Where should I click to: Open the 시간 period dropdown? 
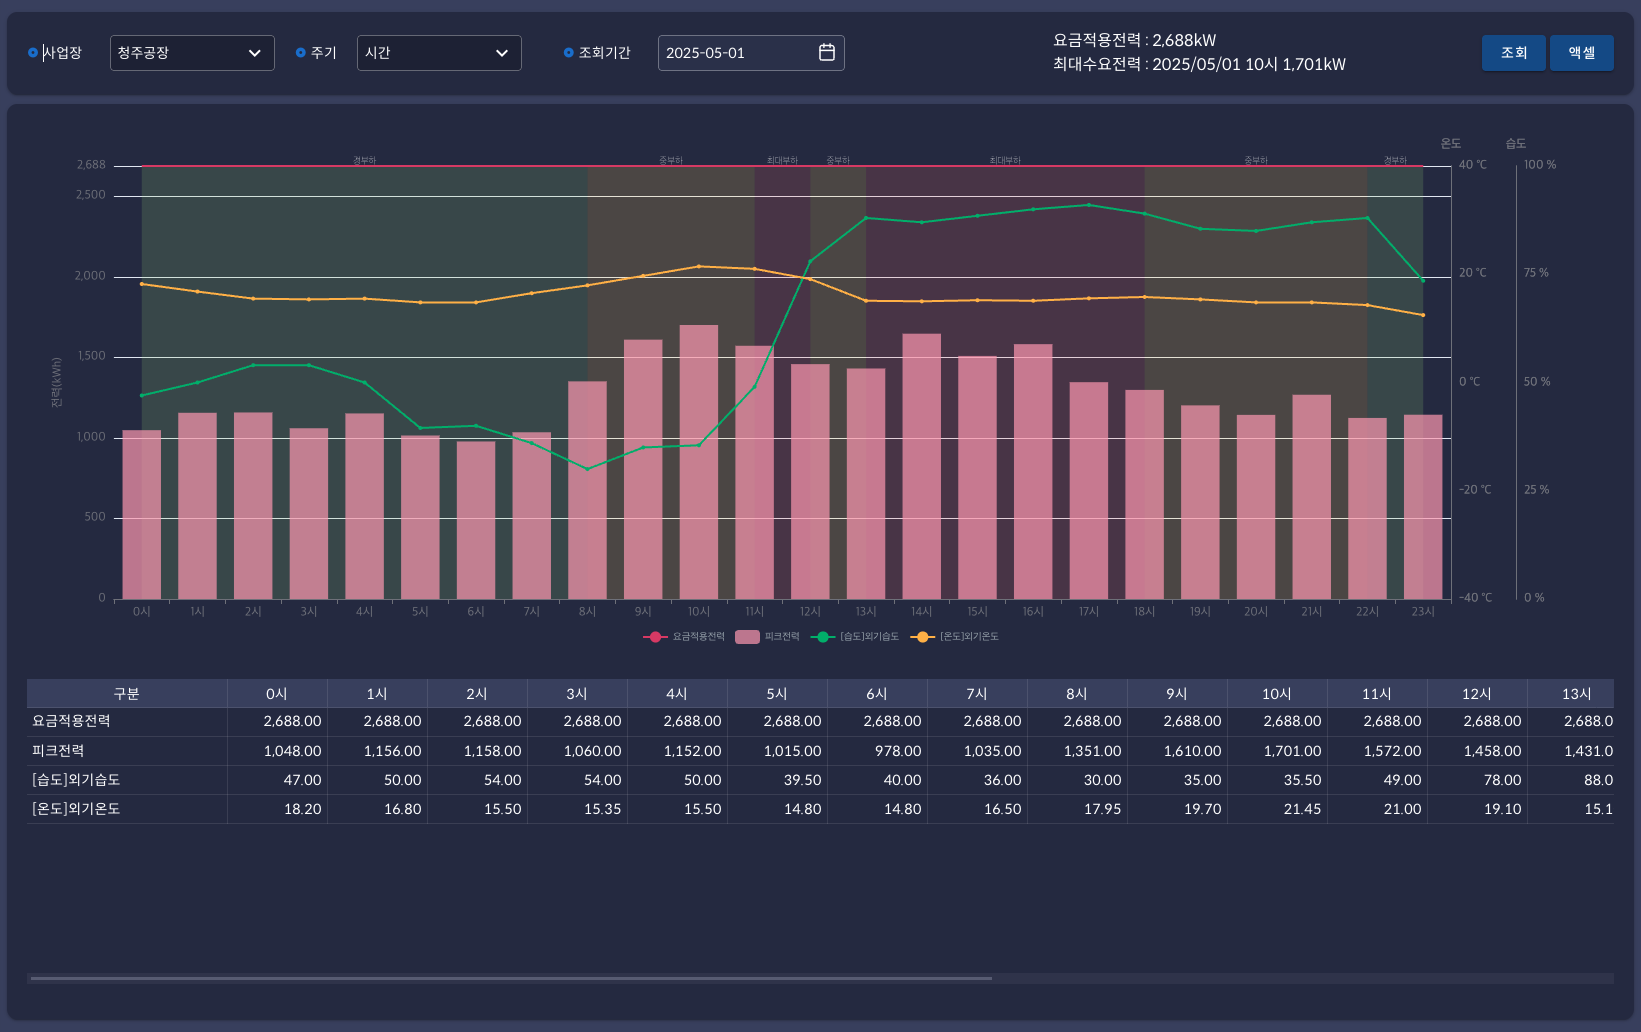pos(439,53)
